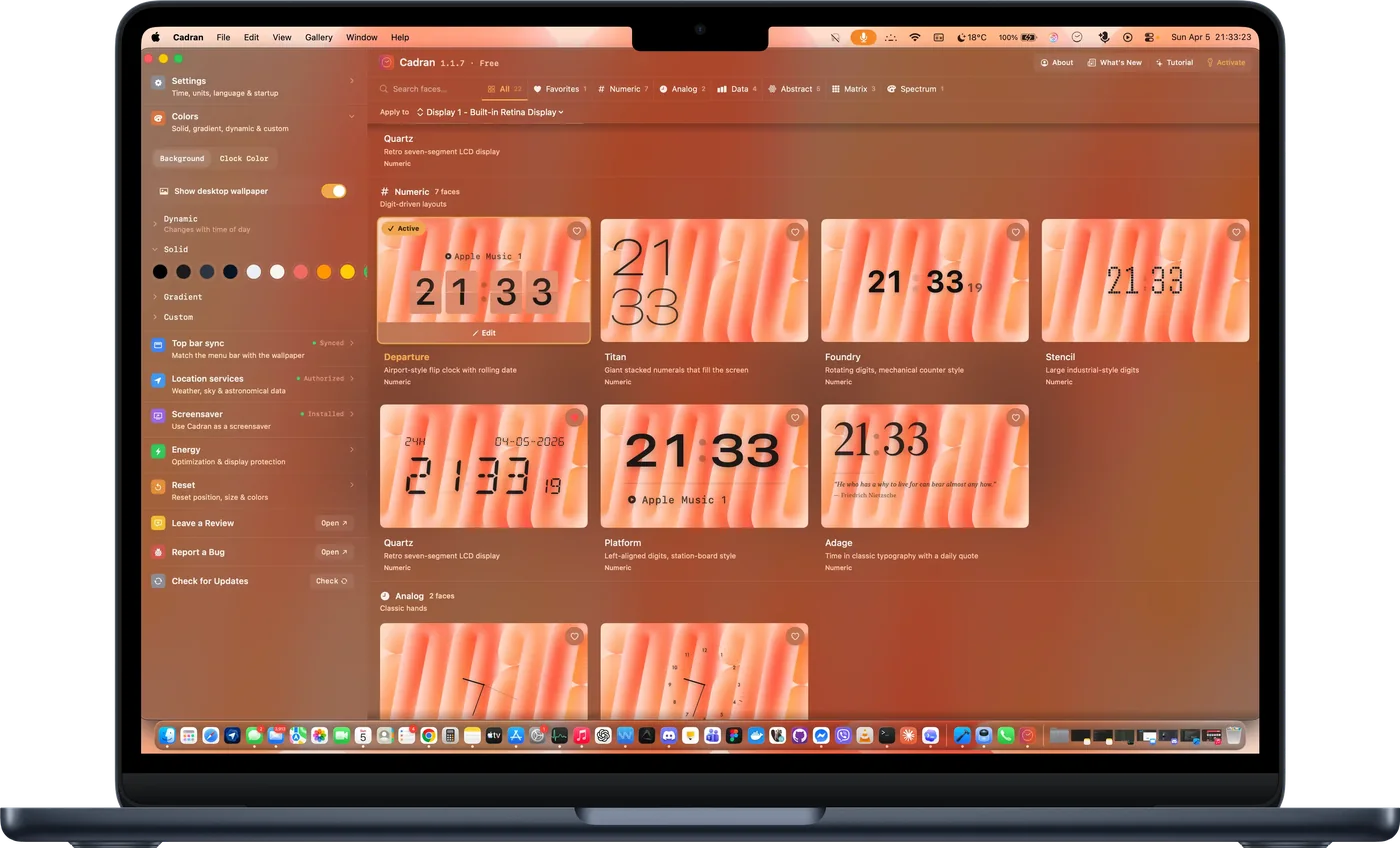Click the Activate button
The width and height of the screenshot is (1400, 848).
tap(1225, 62)
